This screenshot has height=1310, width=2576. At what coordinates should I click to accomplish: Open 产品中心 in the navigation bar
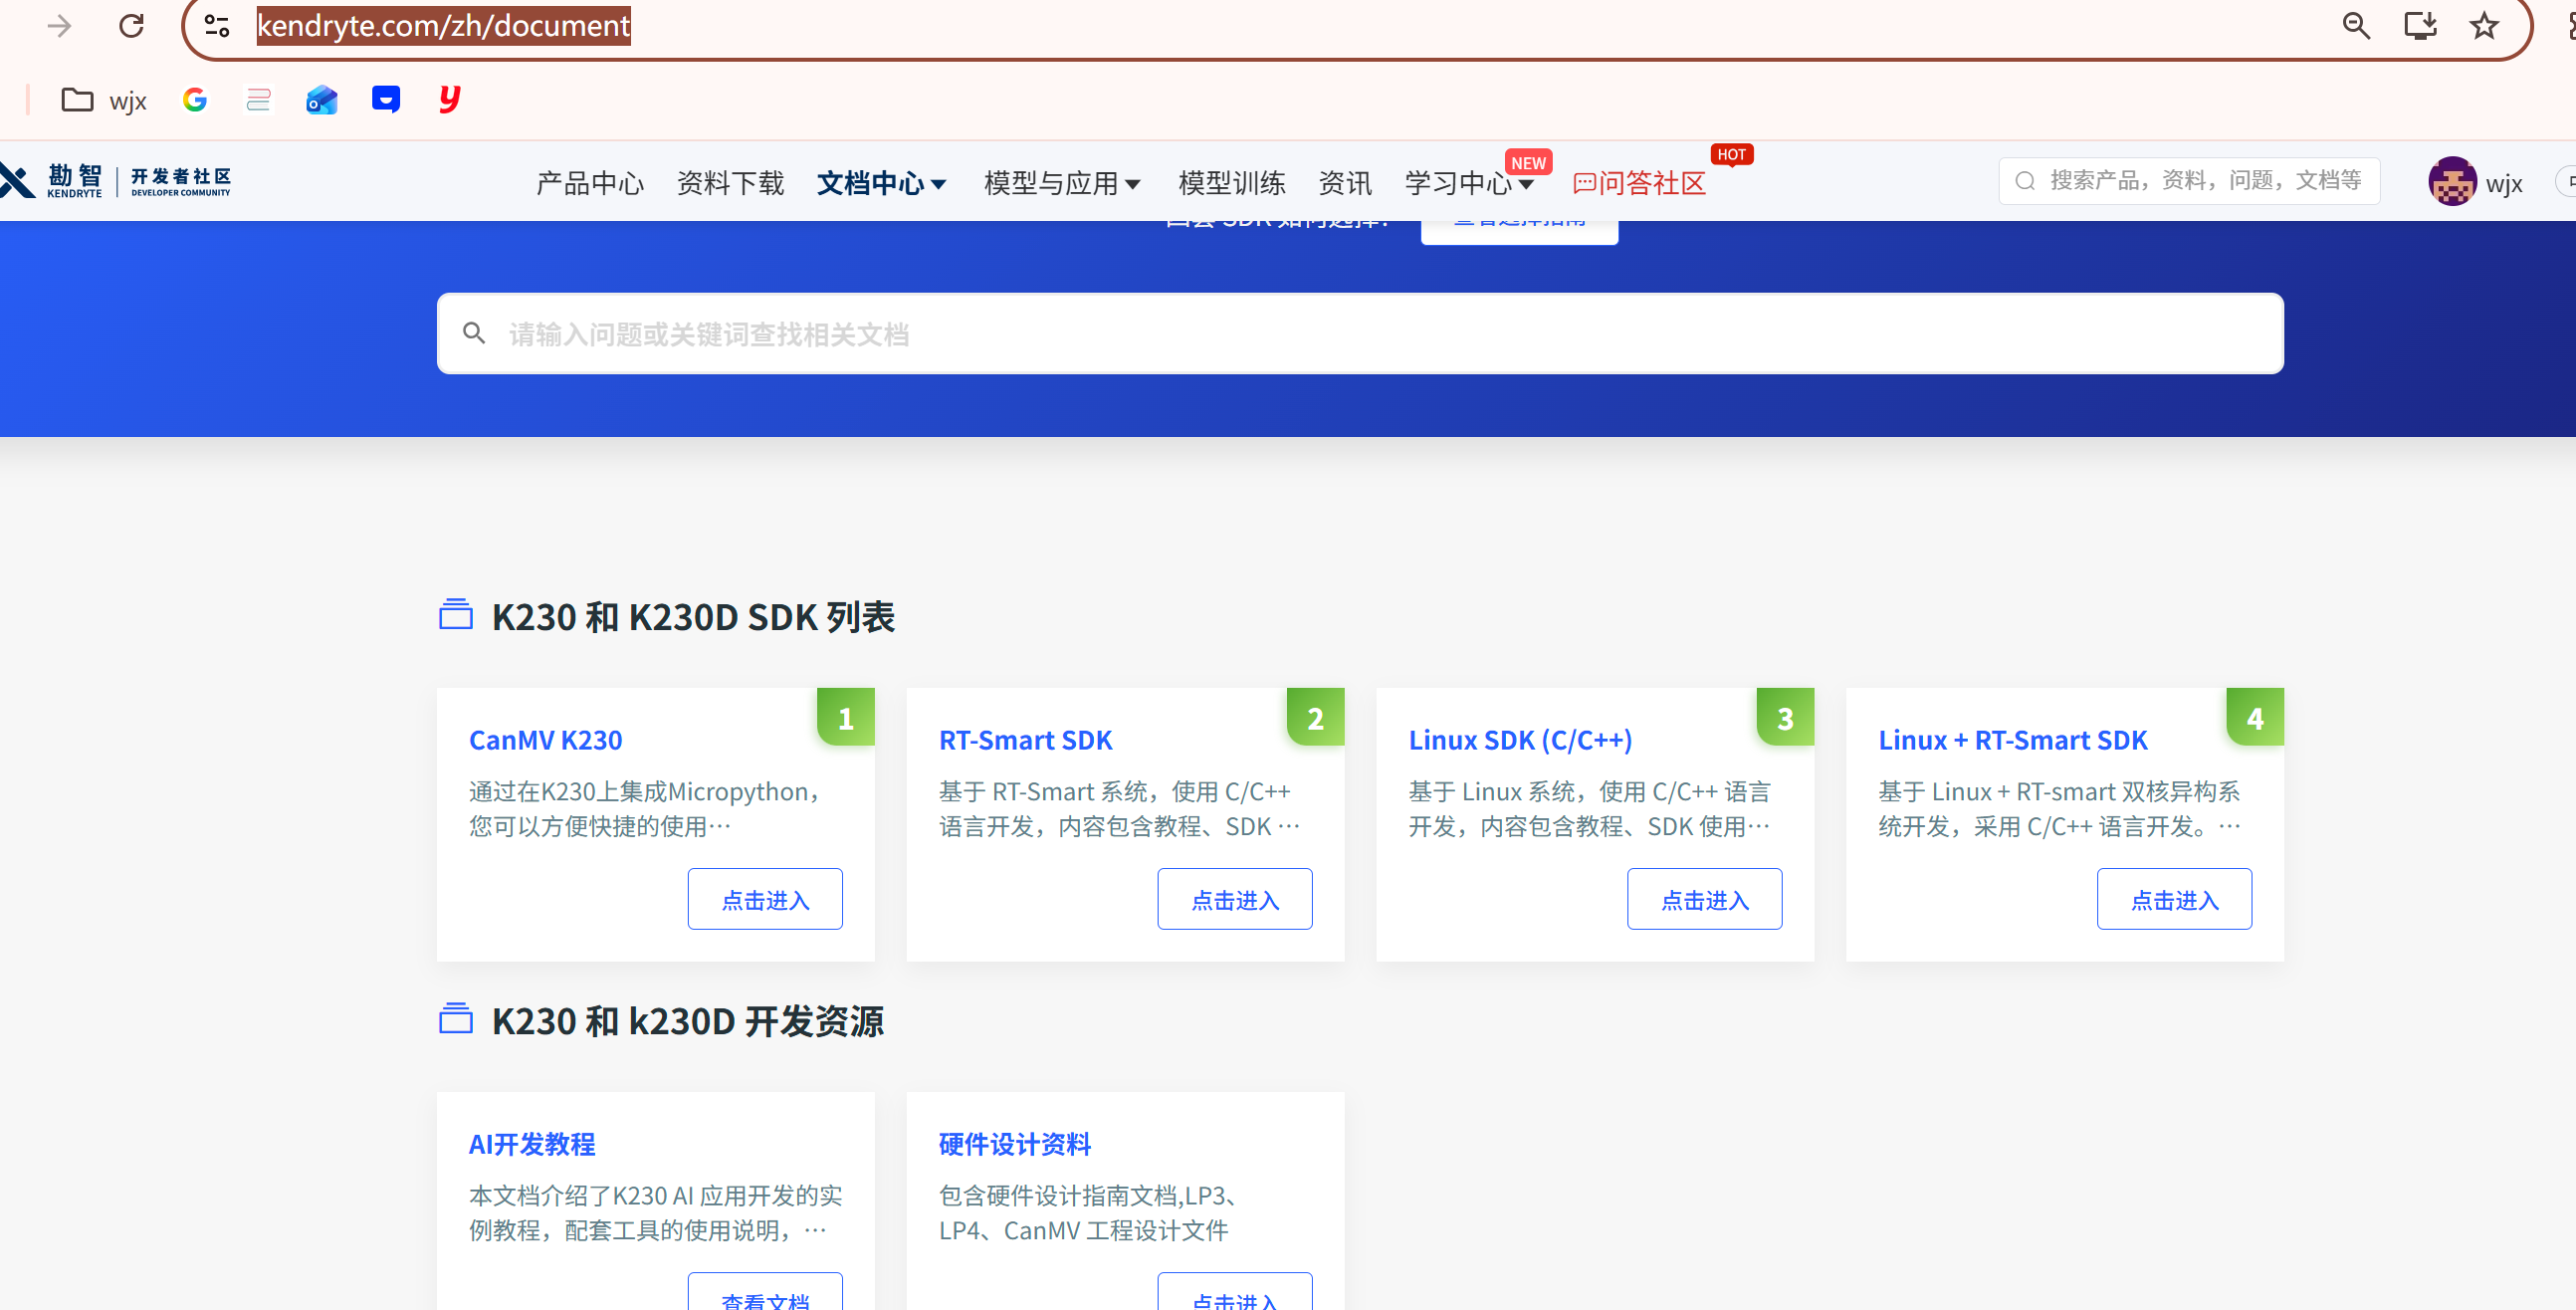(x=590, y=183)
